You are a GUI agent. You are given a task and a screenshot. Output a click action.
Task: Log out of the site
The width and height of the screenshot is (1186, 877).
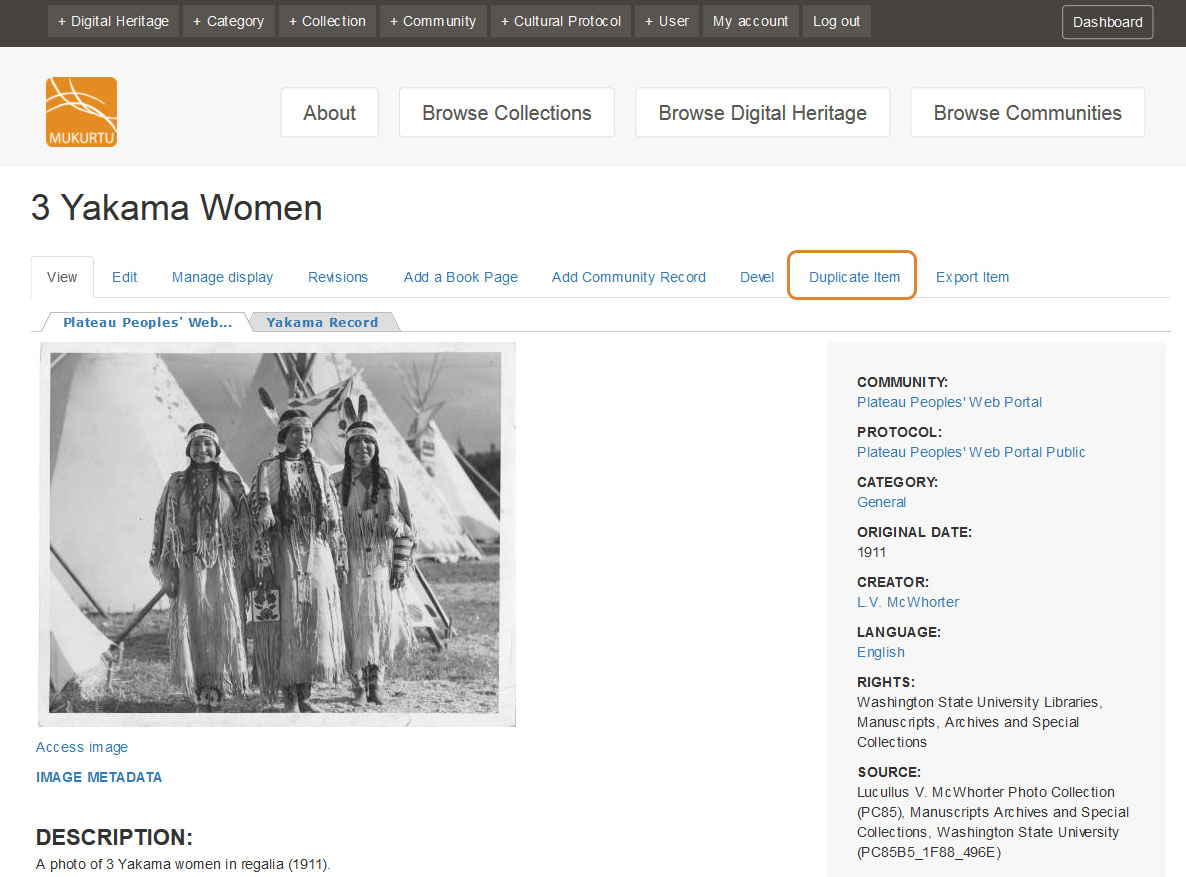coord(837,21)
